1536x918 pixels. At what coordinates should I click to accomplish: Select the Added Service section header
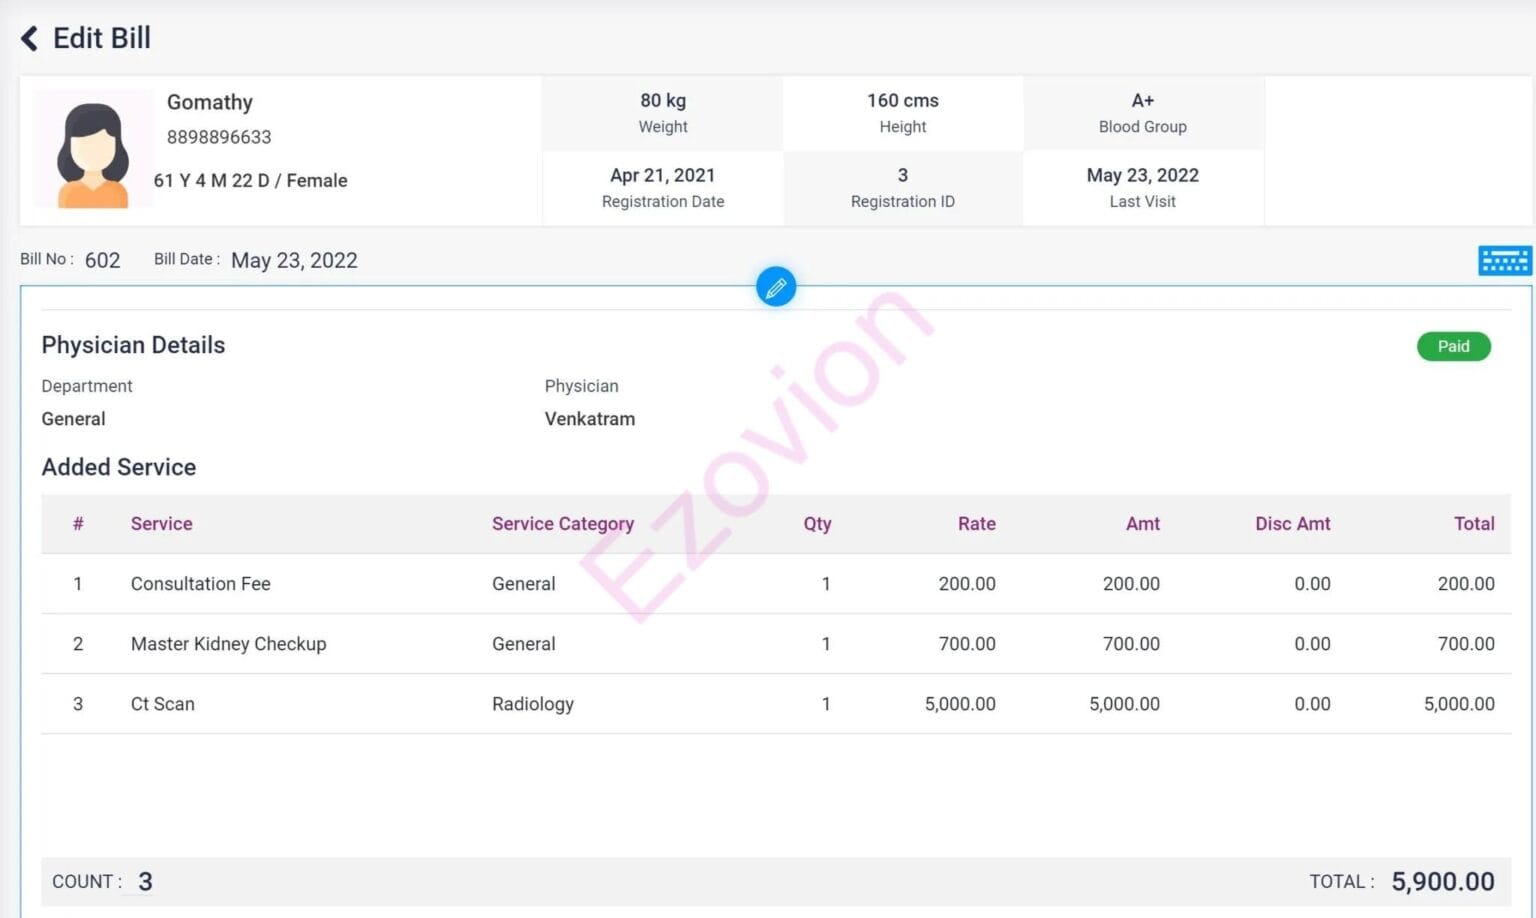pyautogui.click(x=118, y=467)
